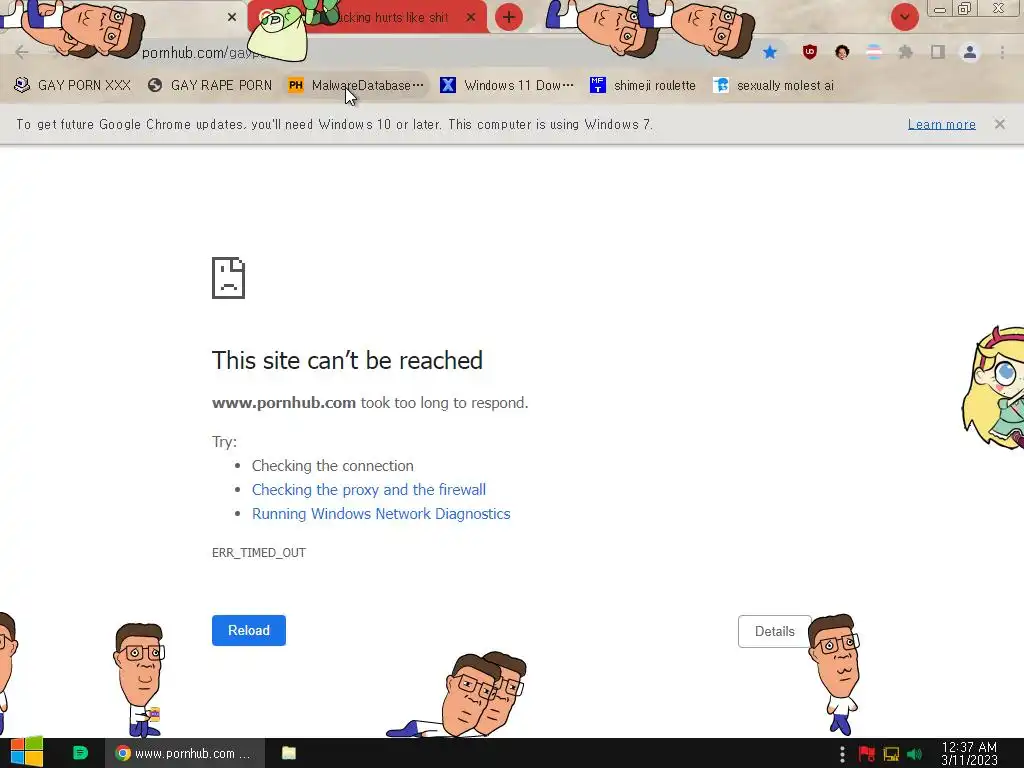Open the Details button

pyautogui.click(x=775, y=632)
